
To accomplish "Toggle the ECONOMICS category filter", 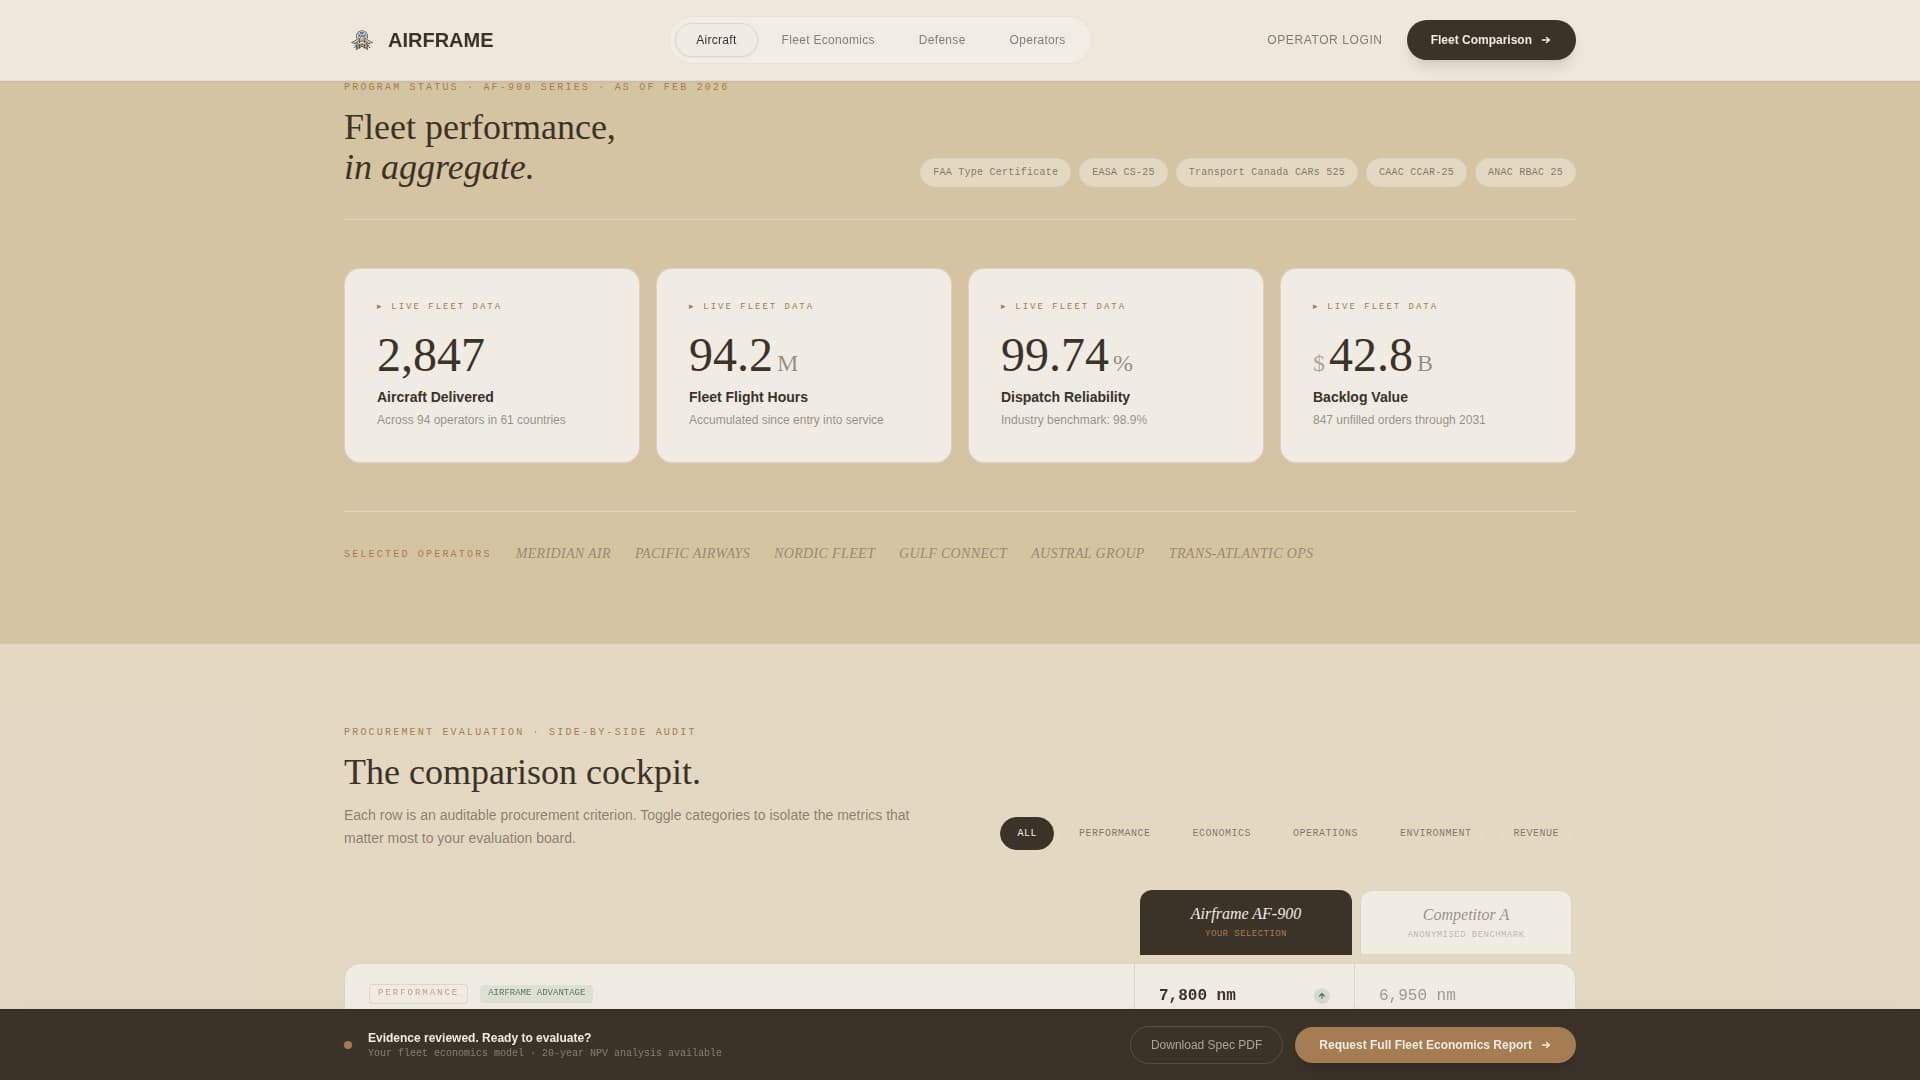I will tap(1221, 832).
